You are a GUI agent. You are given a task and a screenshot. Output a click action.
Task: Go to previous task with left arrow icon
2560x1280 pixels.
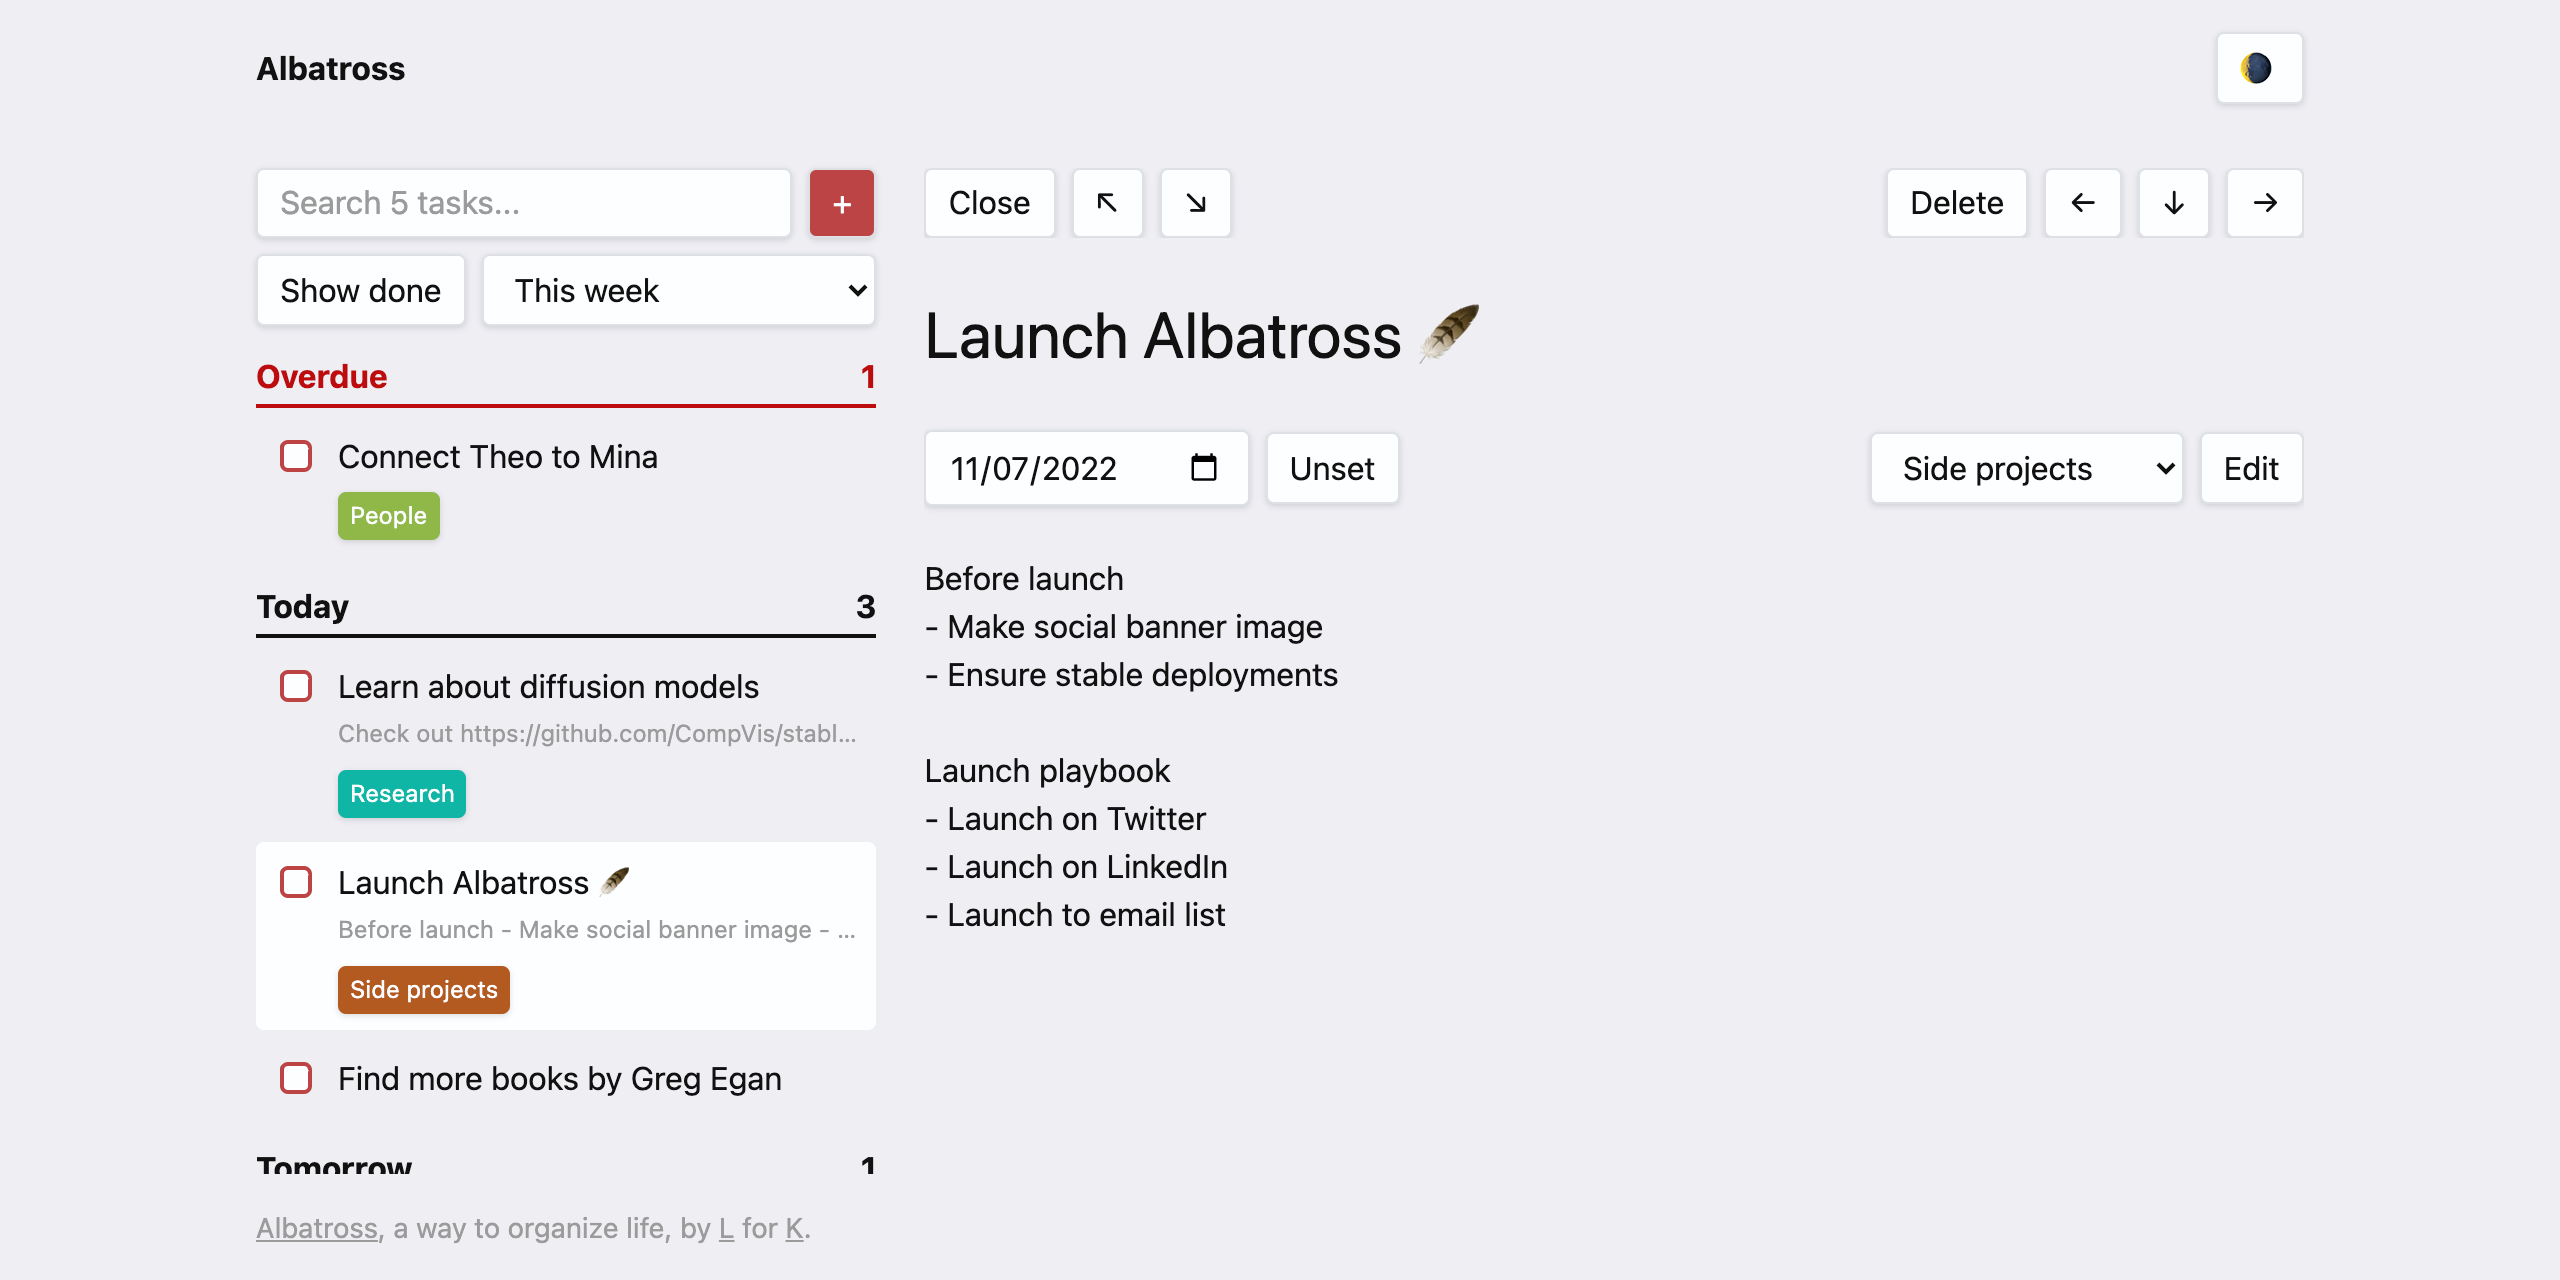[2083, 203]
